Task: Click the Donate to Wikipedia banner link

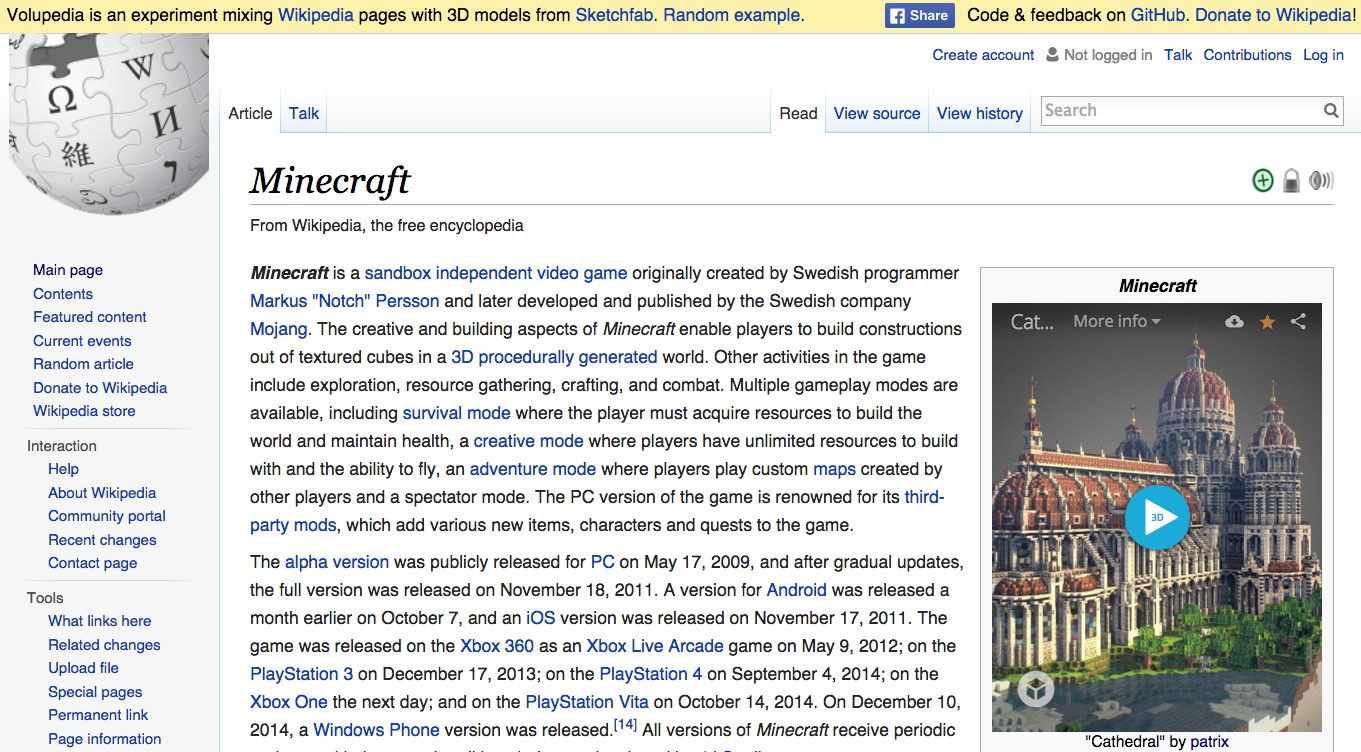Action: (x=1273, y=15)
